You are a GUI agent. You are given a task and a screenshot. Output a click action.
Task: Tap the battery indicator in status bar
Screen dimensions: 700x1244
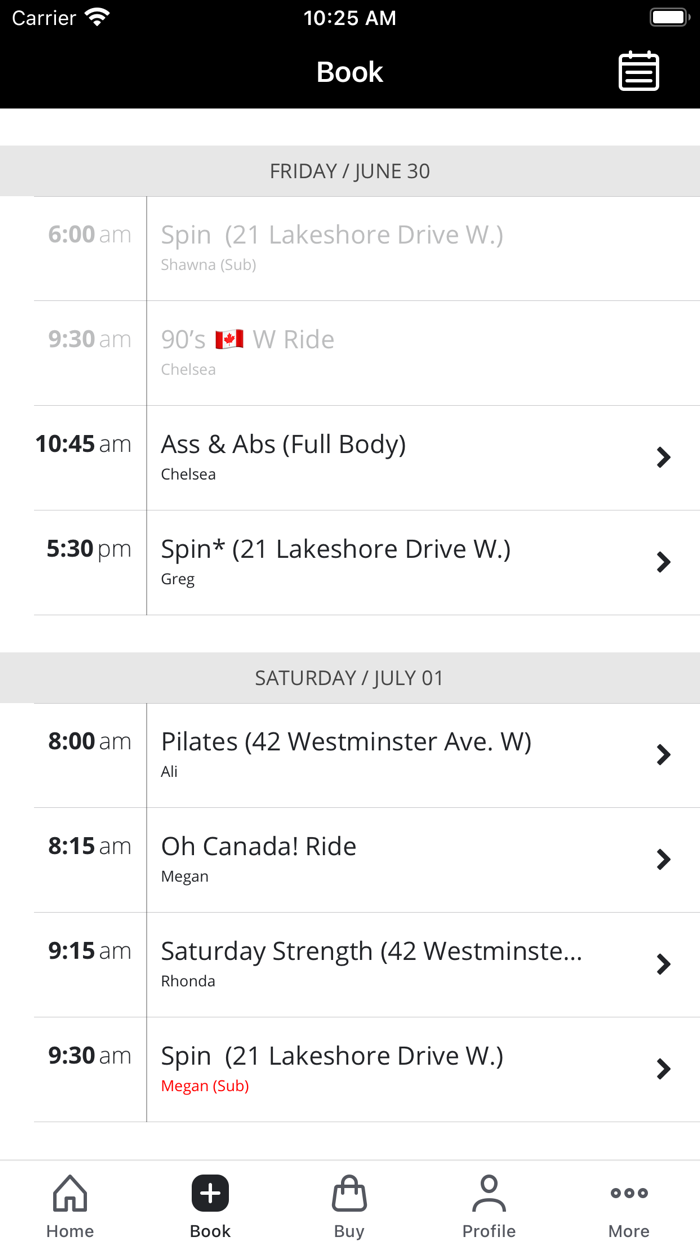[668, 18]
